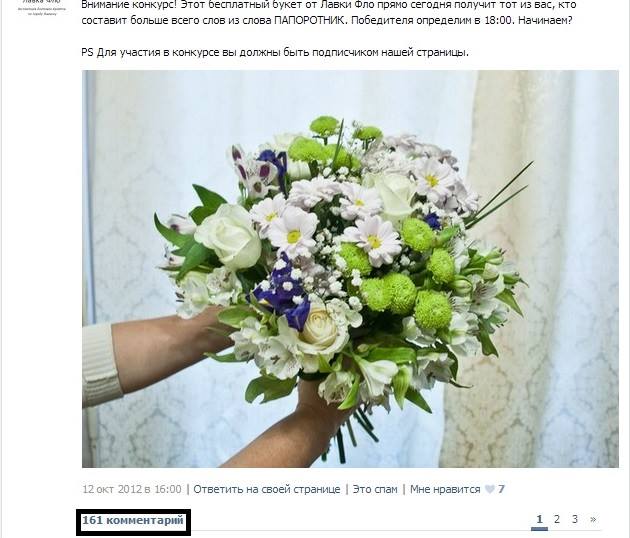Click the purple iris in the bouquet photo
This screenshot has height=538, width=630.
(x=284, y=291)
